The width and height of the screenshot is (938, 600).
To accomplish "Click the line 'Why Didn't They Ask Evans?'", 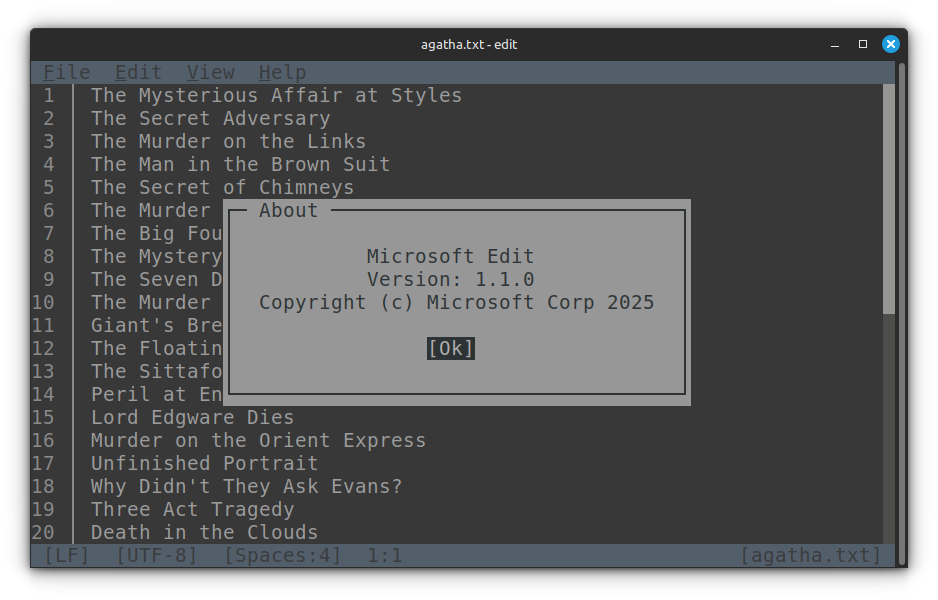I will point(246,486).
